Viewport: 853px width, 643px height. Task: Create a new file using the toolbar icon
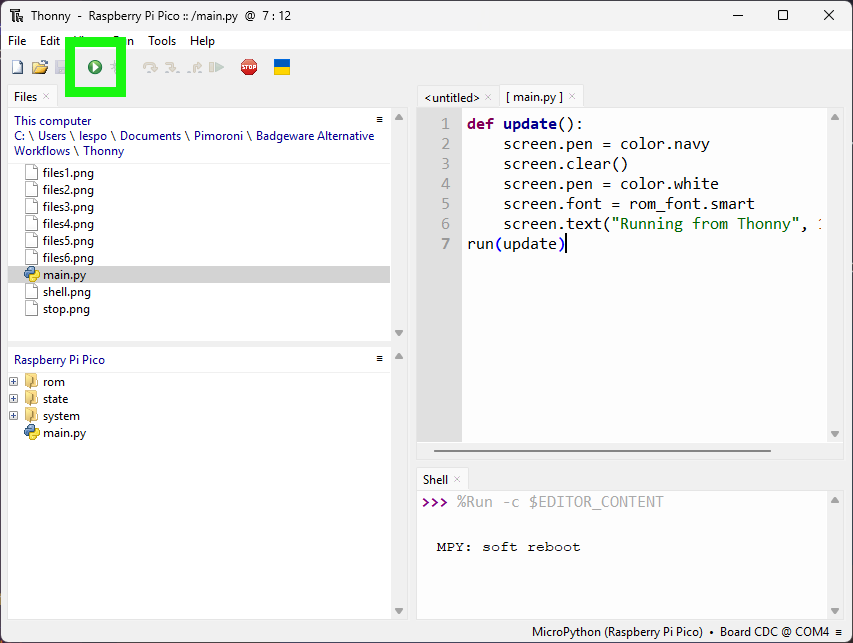tap(17, 67)
